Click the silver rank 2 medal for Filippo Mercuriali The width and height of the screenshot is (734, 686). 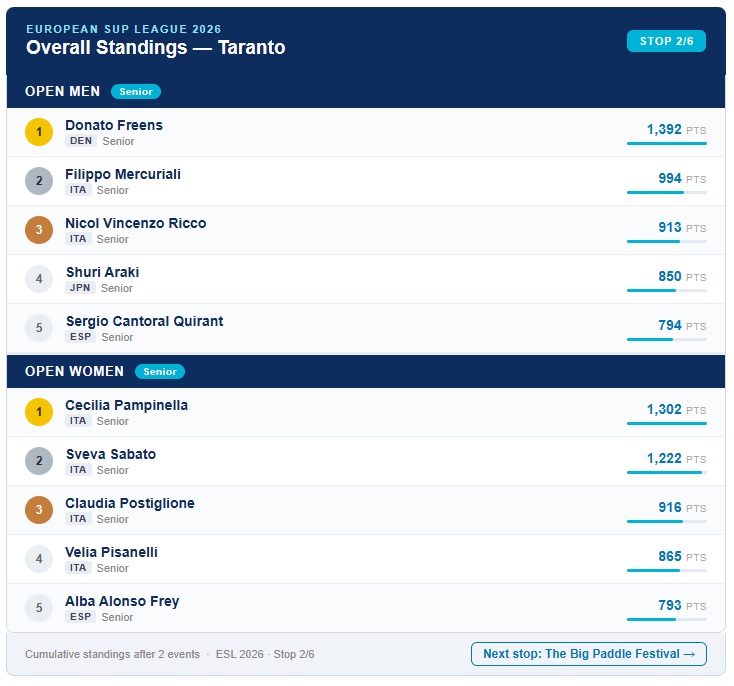point(39,181)
